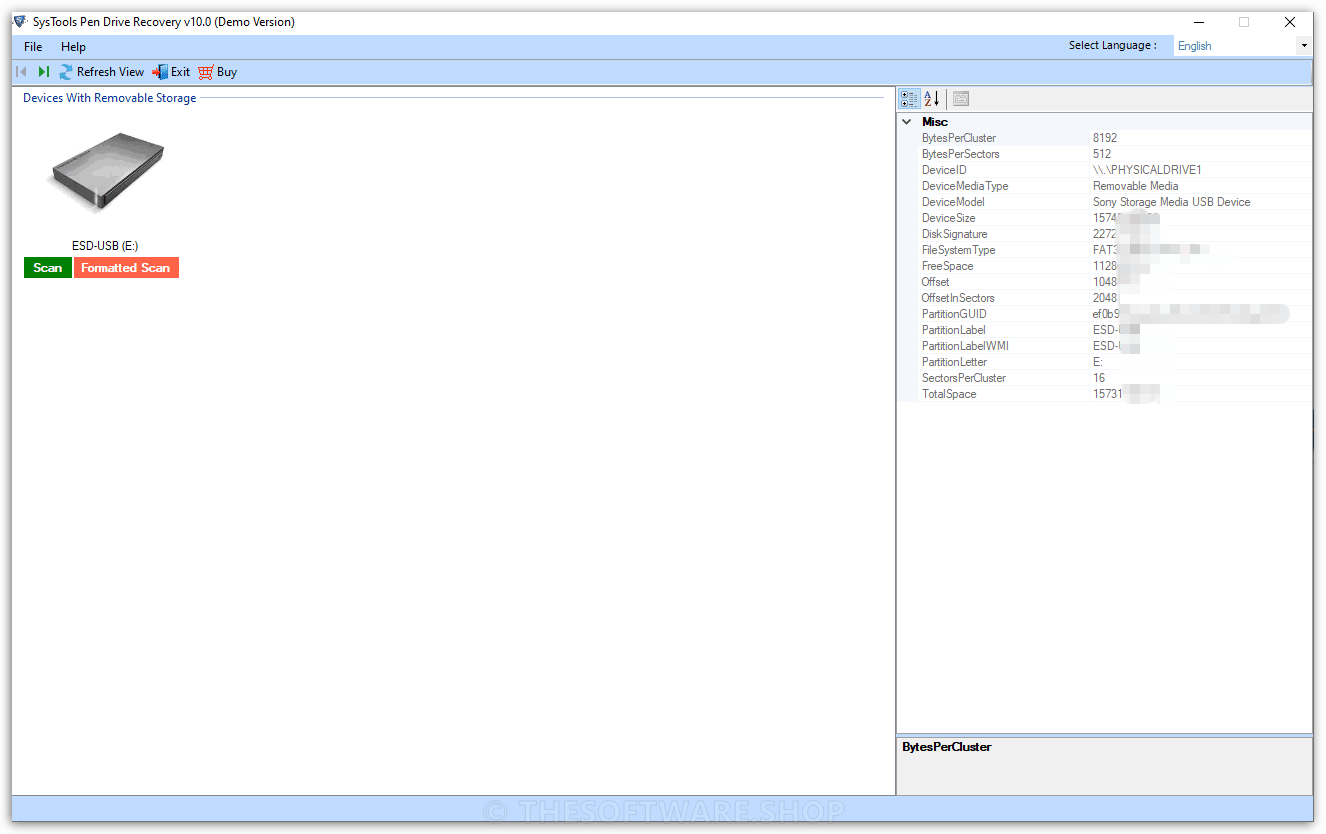The width and height of the screenshot is (1326, 834).
Task: Click the Exit toolbar button
Action: coord(171,72)
